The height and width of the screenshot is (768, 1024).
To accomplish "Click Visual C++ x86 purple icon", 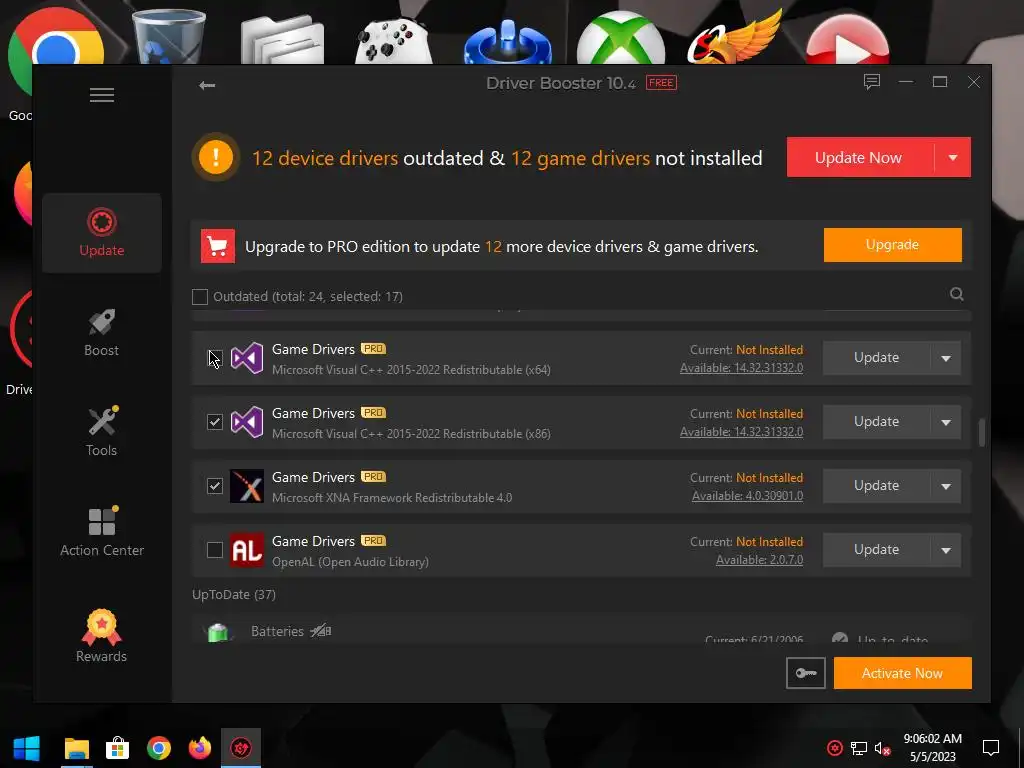I will click(x=247, y=422).
